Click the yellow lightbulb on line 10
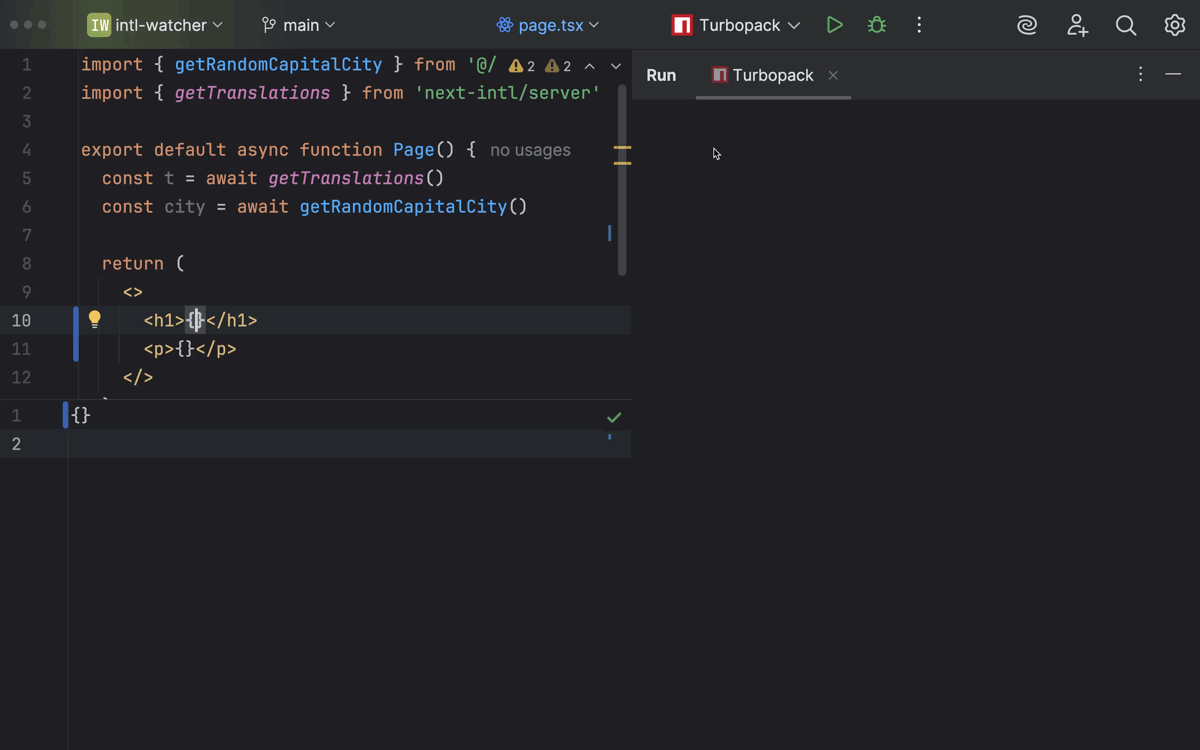 point(94,319)
